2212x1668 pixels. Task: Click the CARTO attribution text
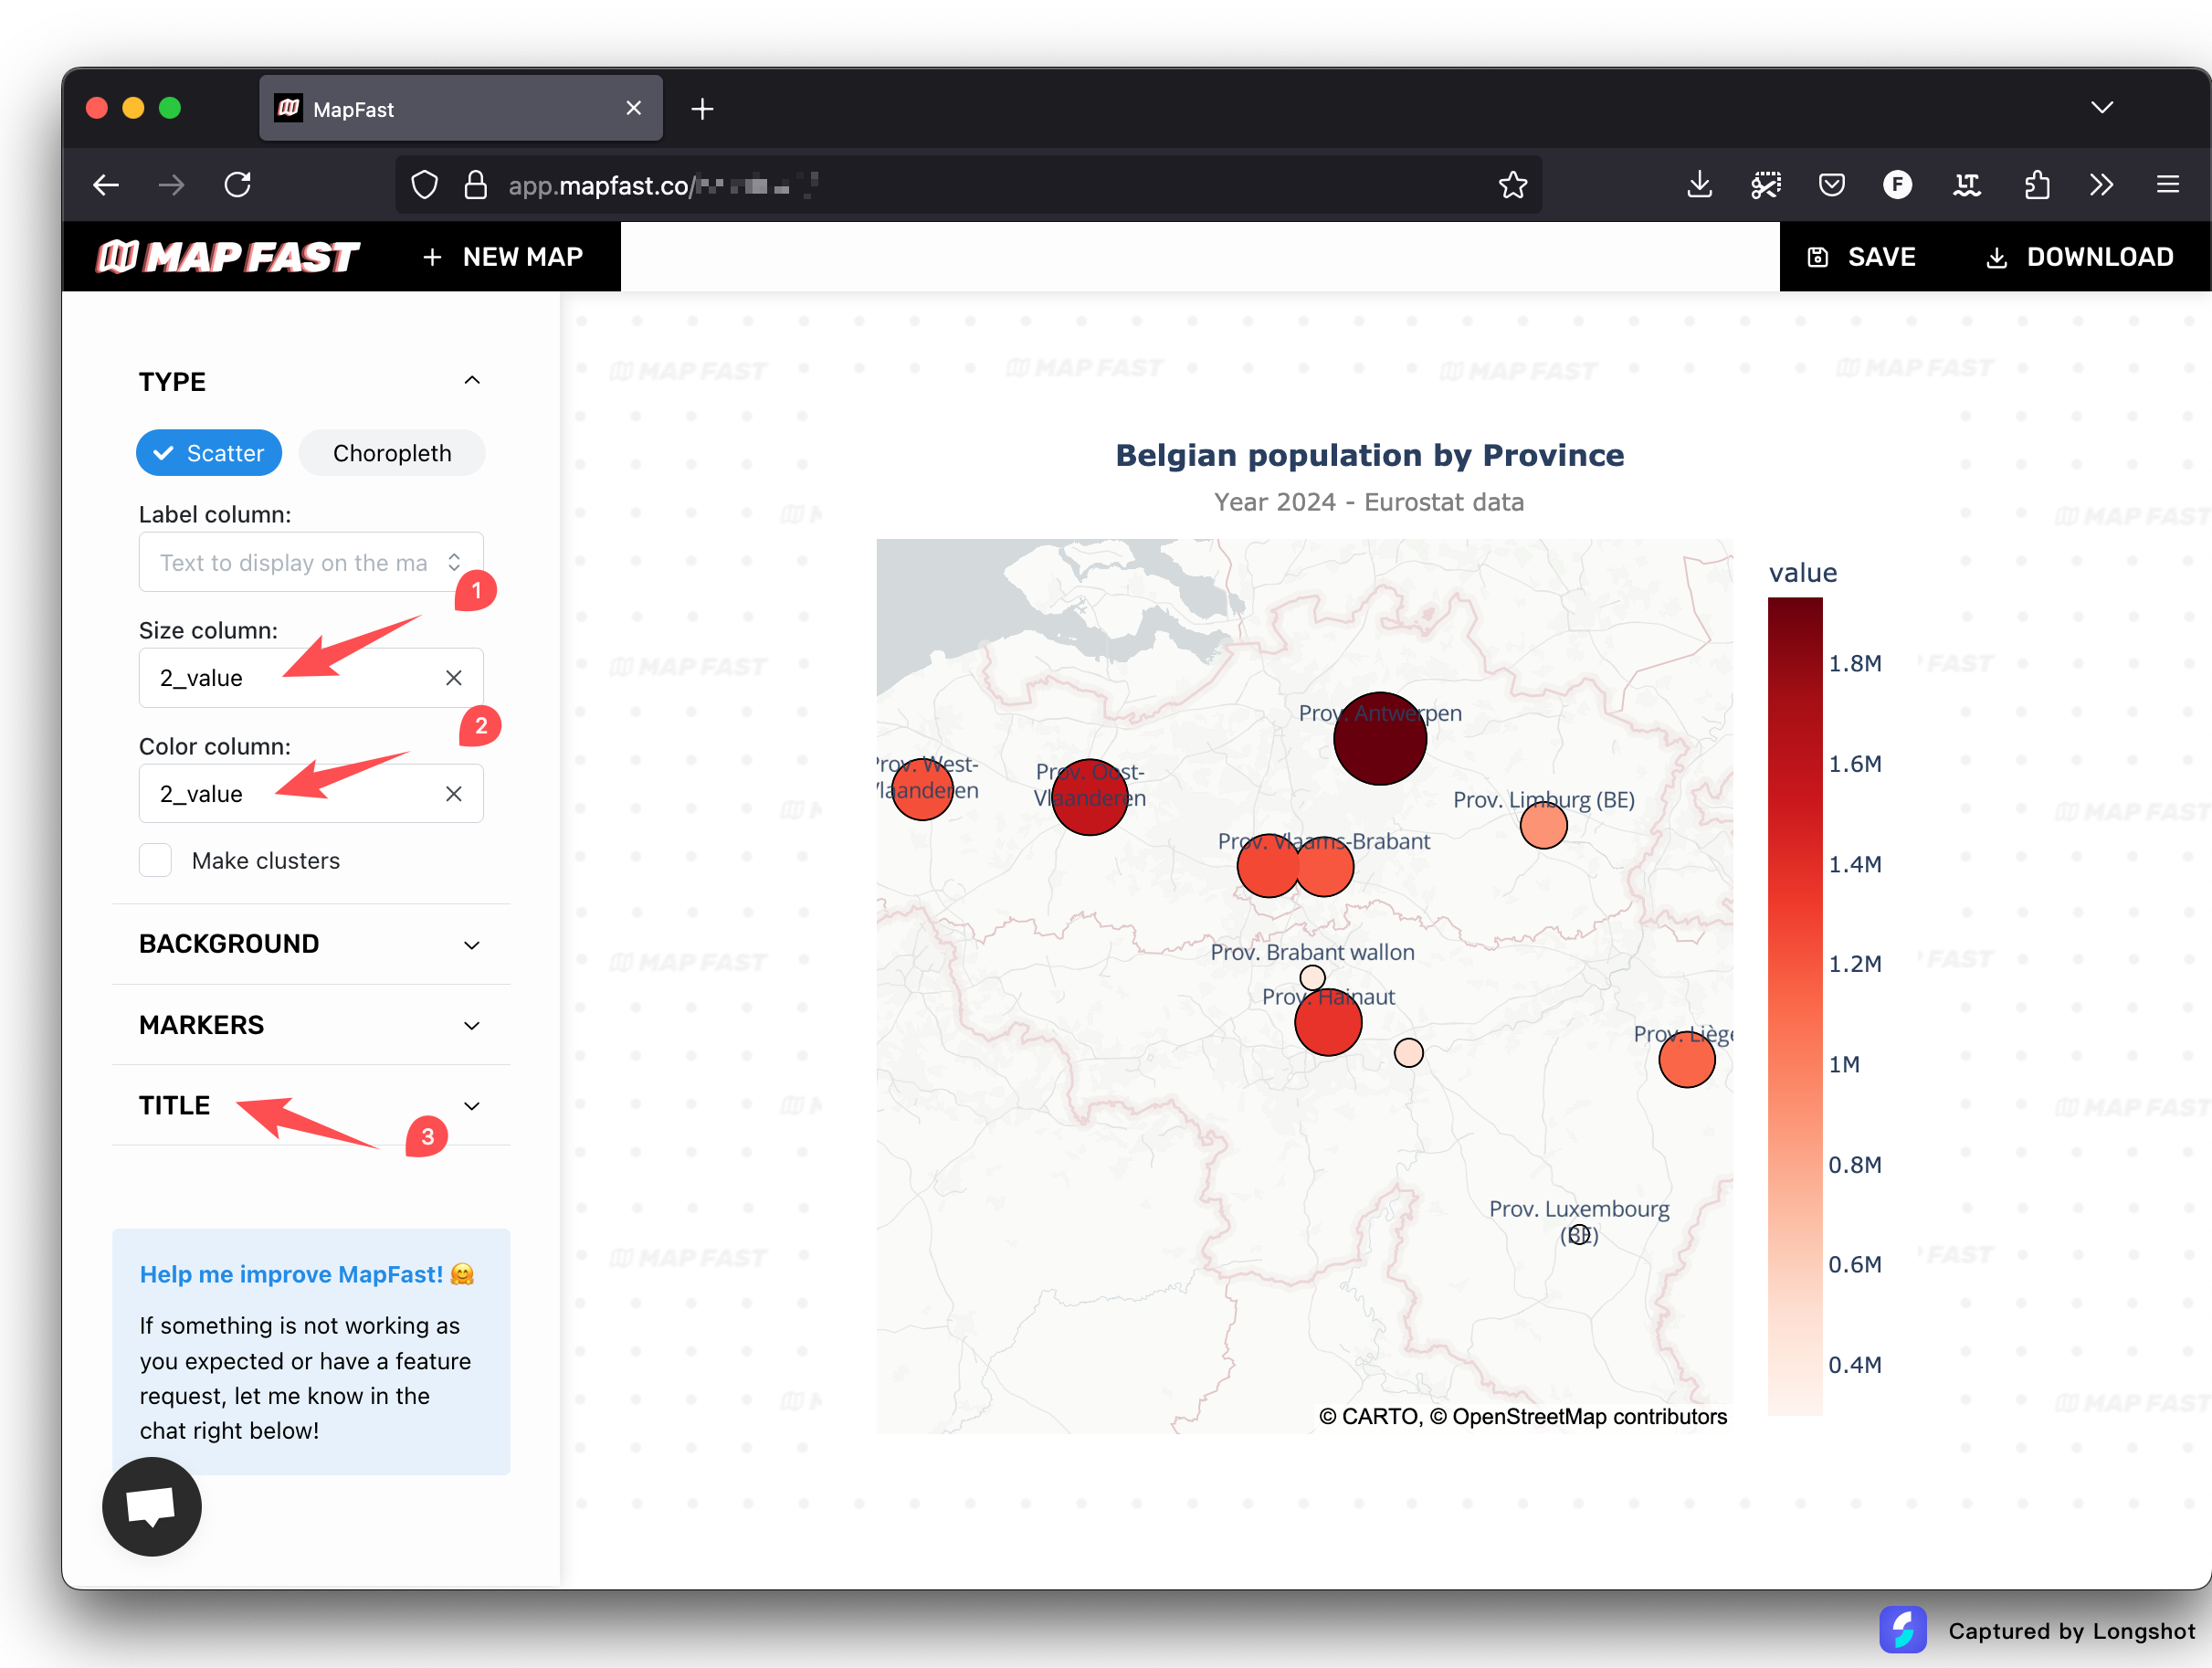point(1522,1417)
